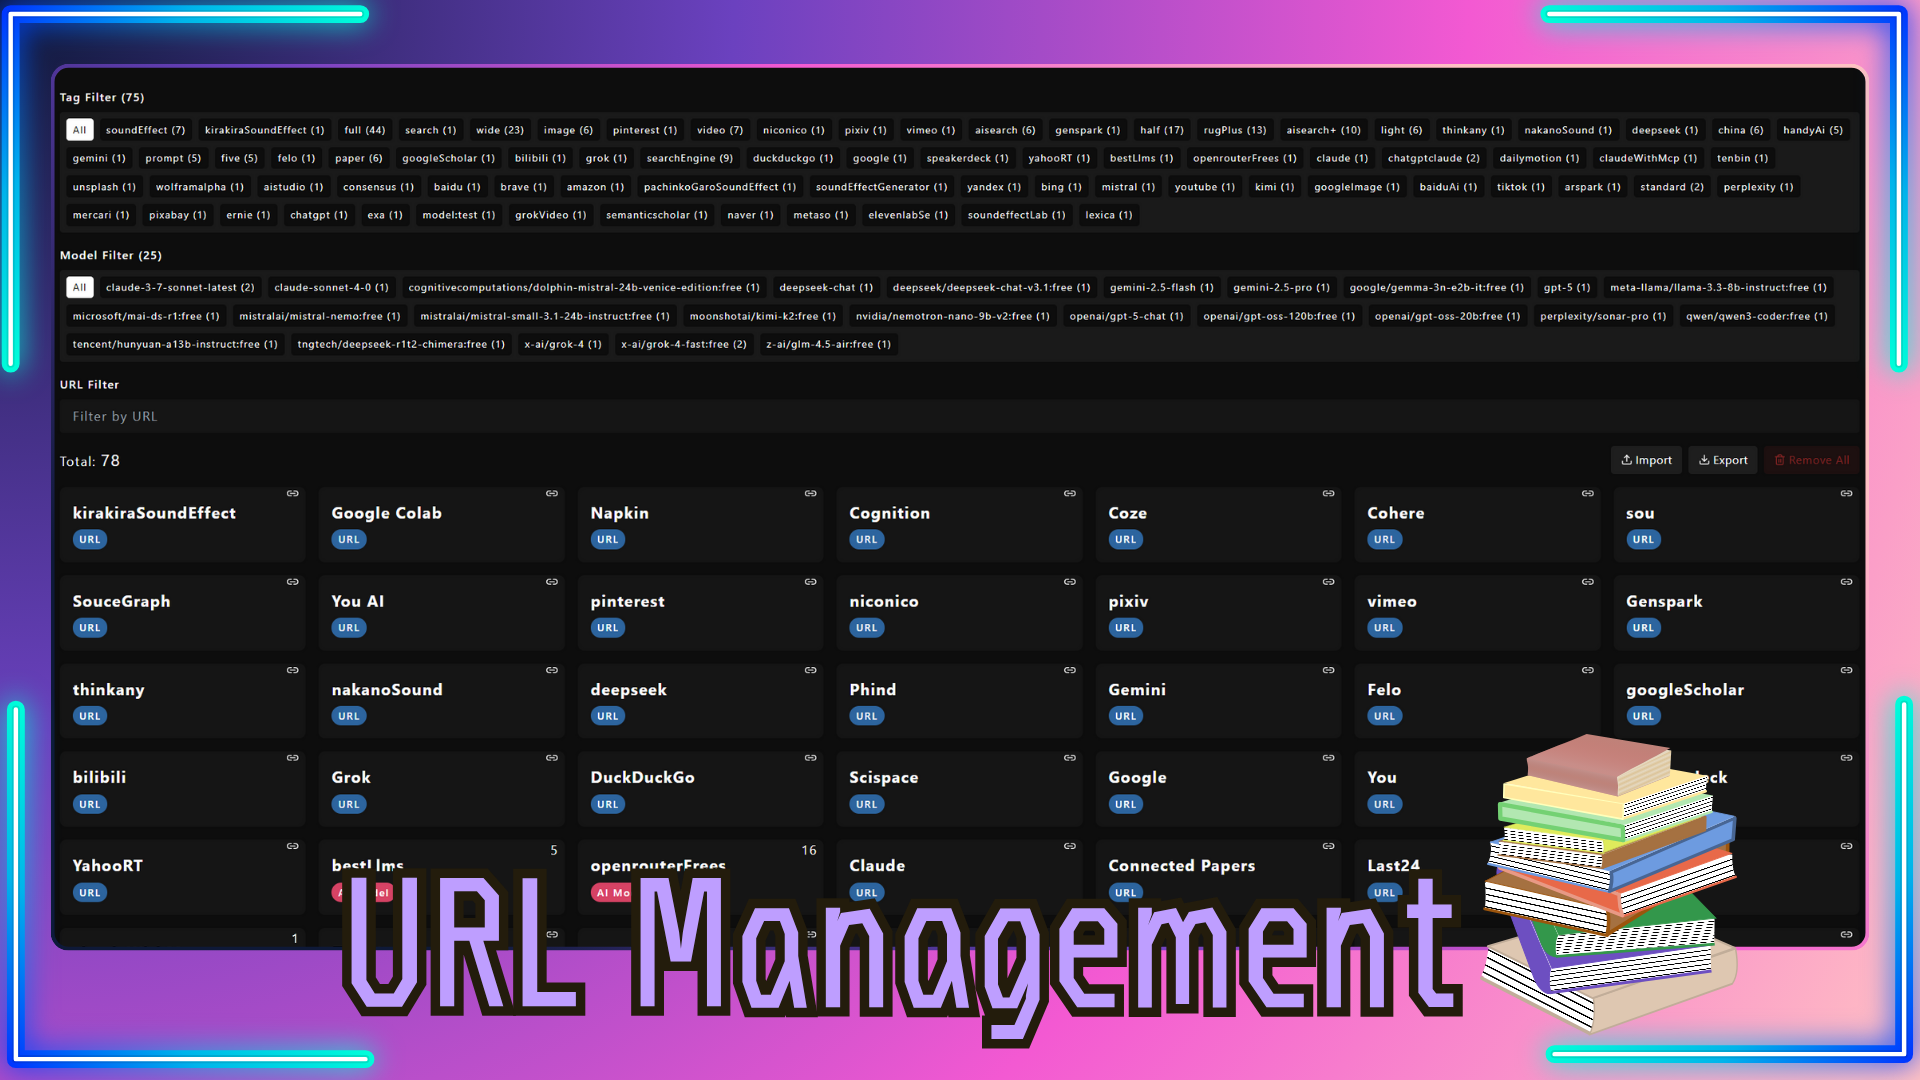Click link icon on Felo card
This screenshot has width=1920, height=1080.
[1588, 670]
